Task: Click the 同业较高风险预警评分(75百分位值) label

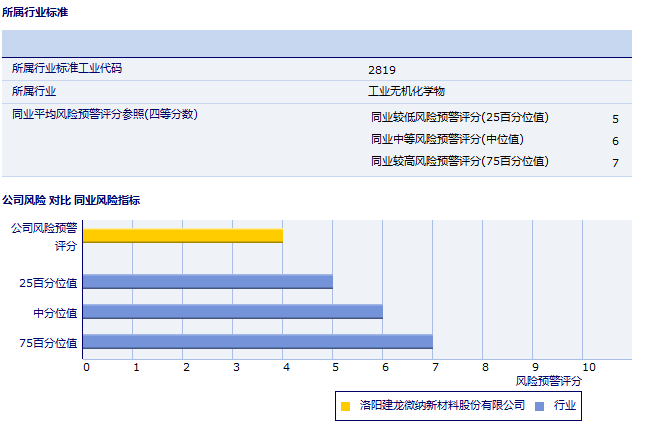Action: 460,161
